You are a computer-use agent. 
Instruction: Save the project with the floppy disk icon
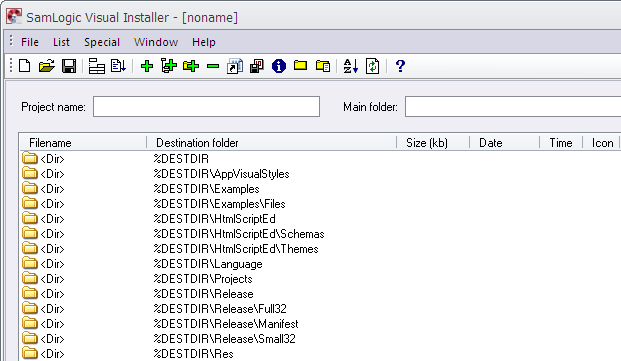coord(69,66)
